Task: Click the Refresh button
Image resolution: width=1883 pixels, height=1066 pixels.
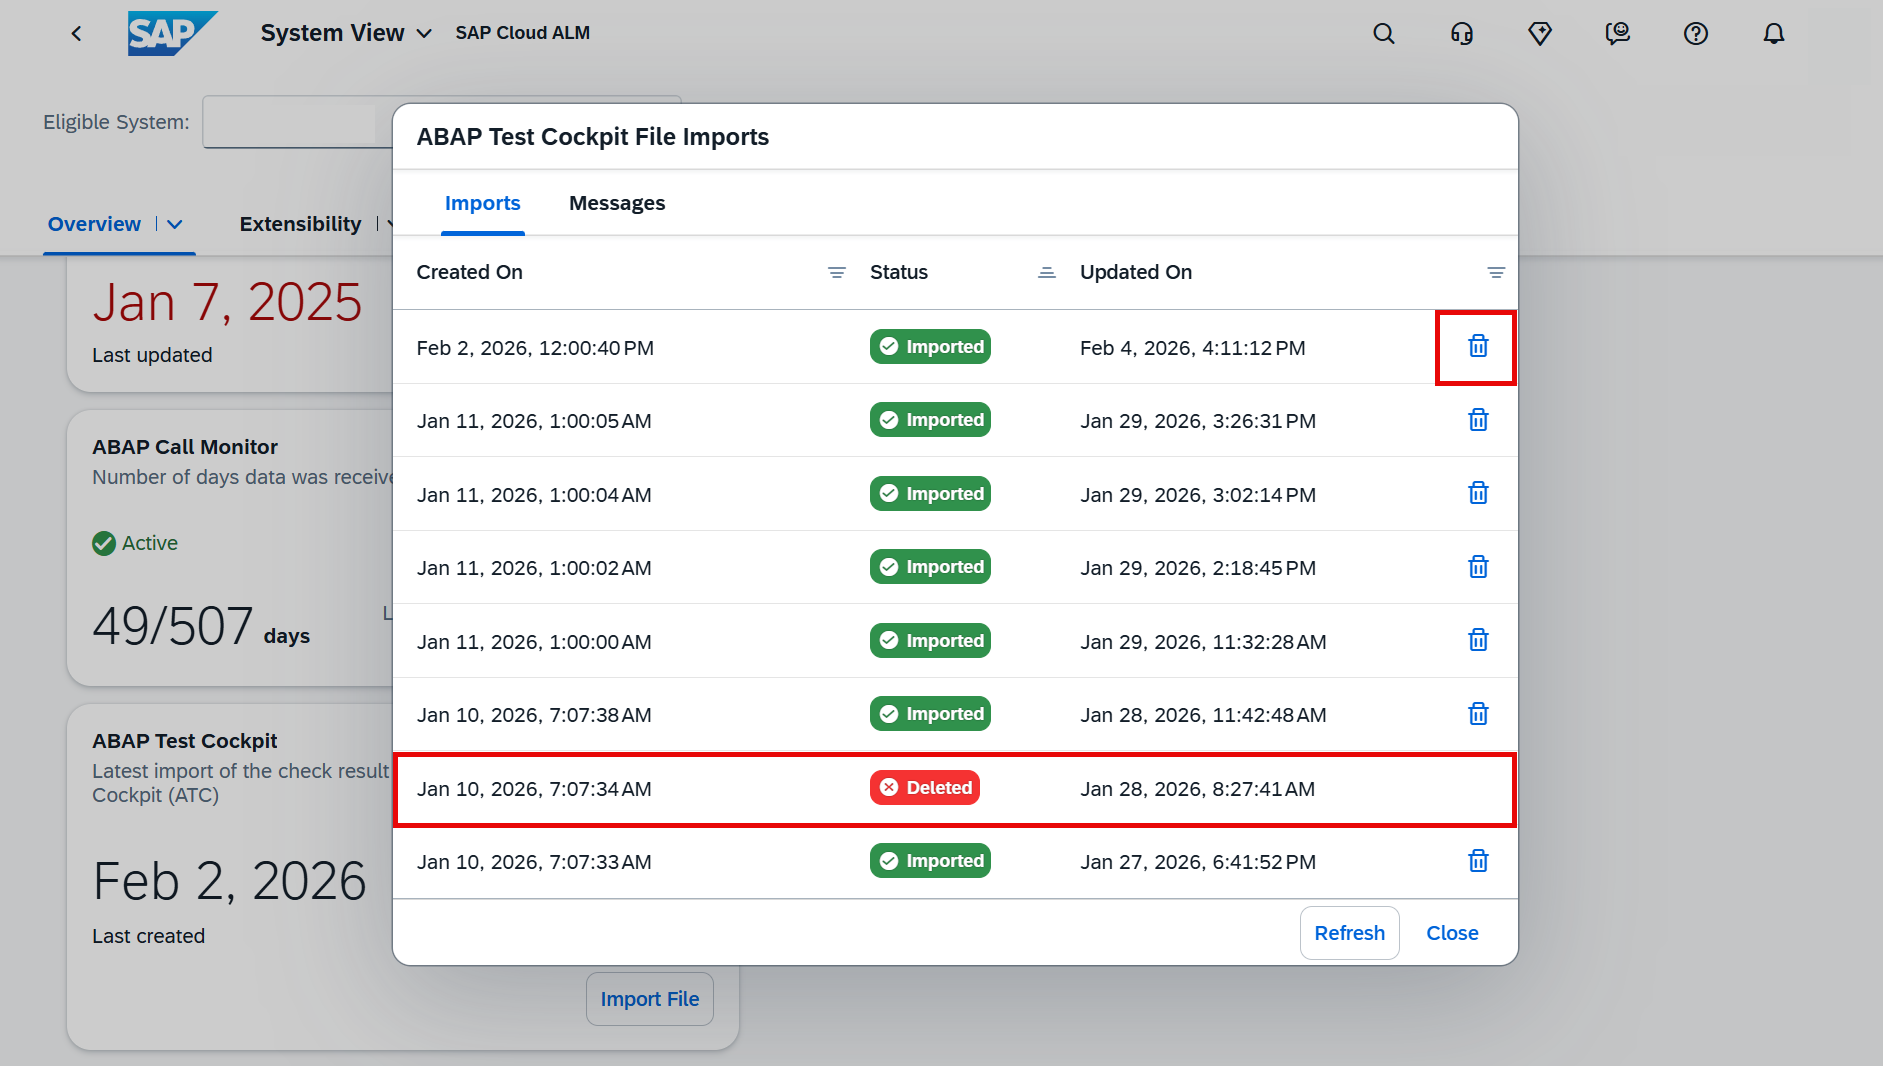Action: [1348, 933]
